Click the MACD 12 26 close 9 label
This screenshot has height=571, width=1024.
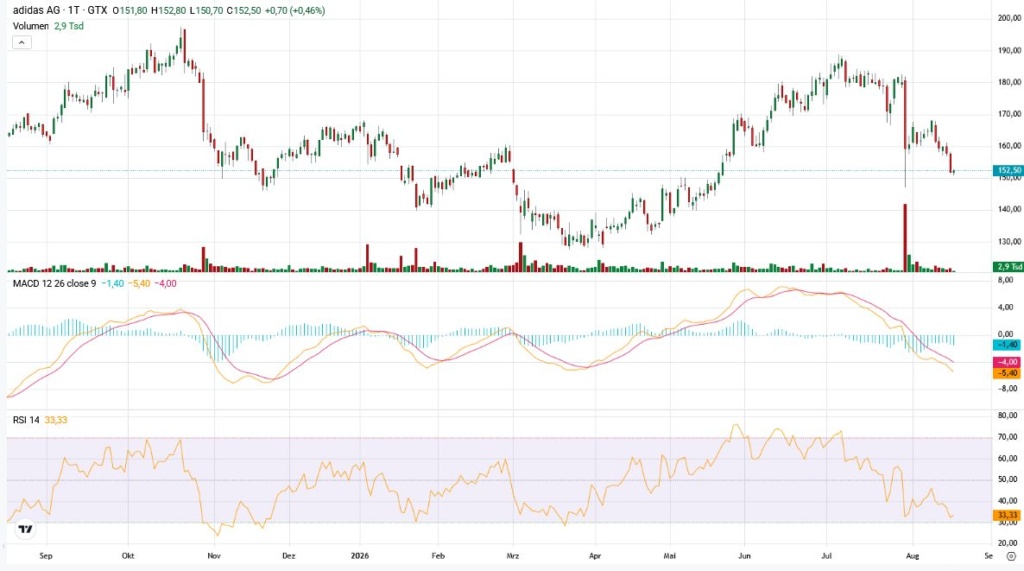click(x=54, y=284)
